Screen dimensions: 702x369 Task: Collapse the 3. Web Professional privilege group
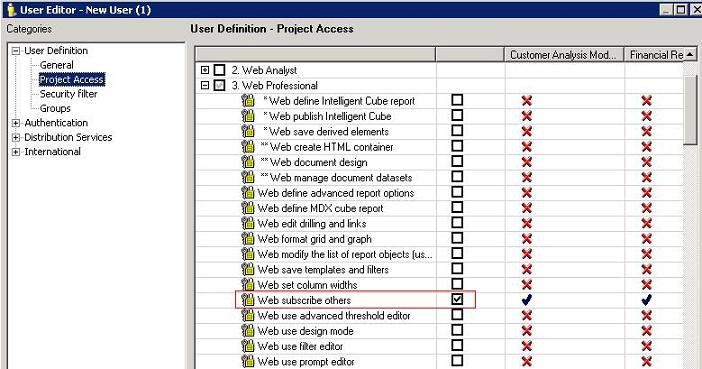coord(205,85)
